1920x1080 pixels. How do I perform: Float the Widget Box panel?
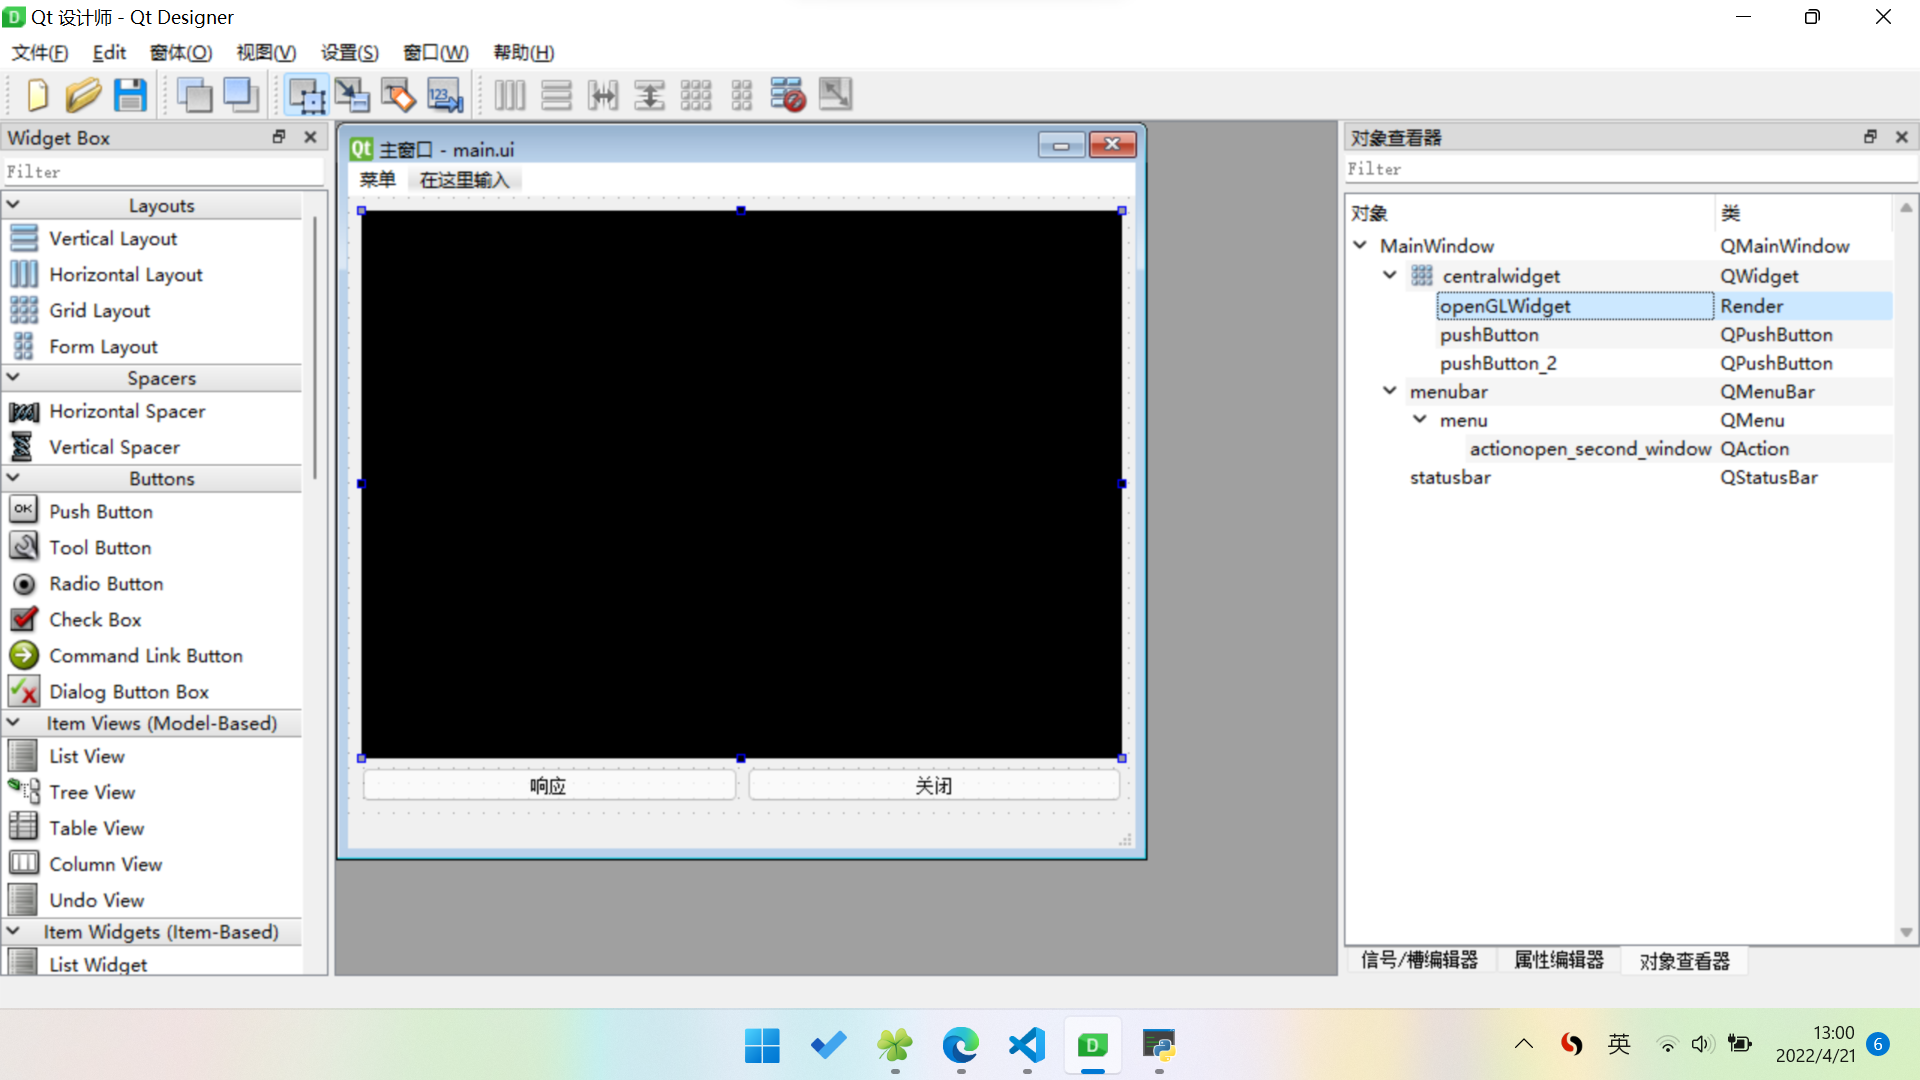tap(279, 137)
